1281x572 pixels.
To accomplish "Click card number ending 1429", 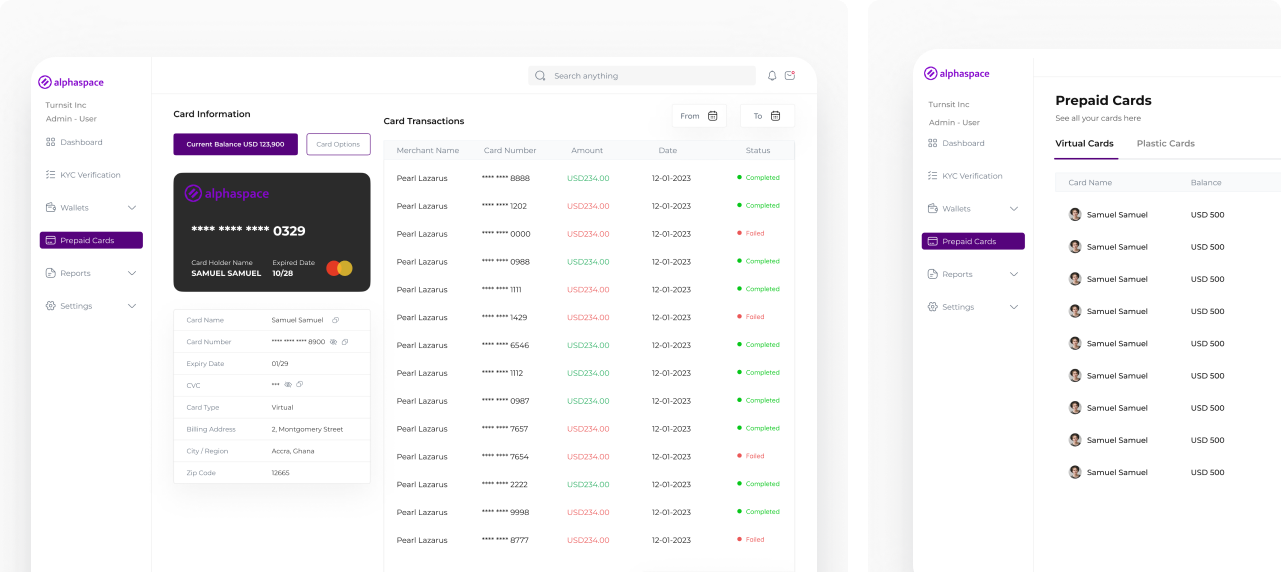I will 505,317.
